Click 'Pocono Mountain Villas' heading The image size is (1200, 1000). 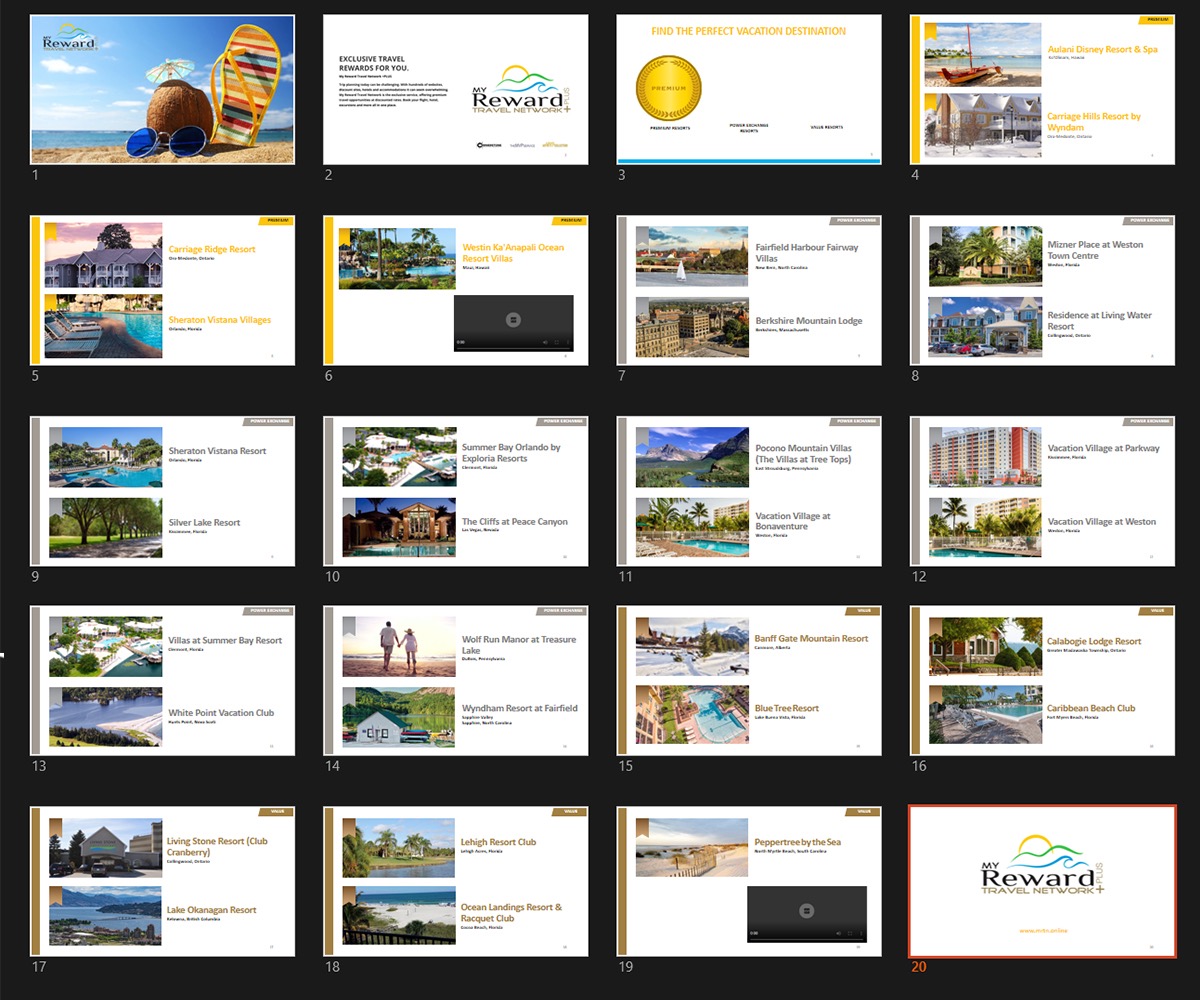pos(803,448)
